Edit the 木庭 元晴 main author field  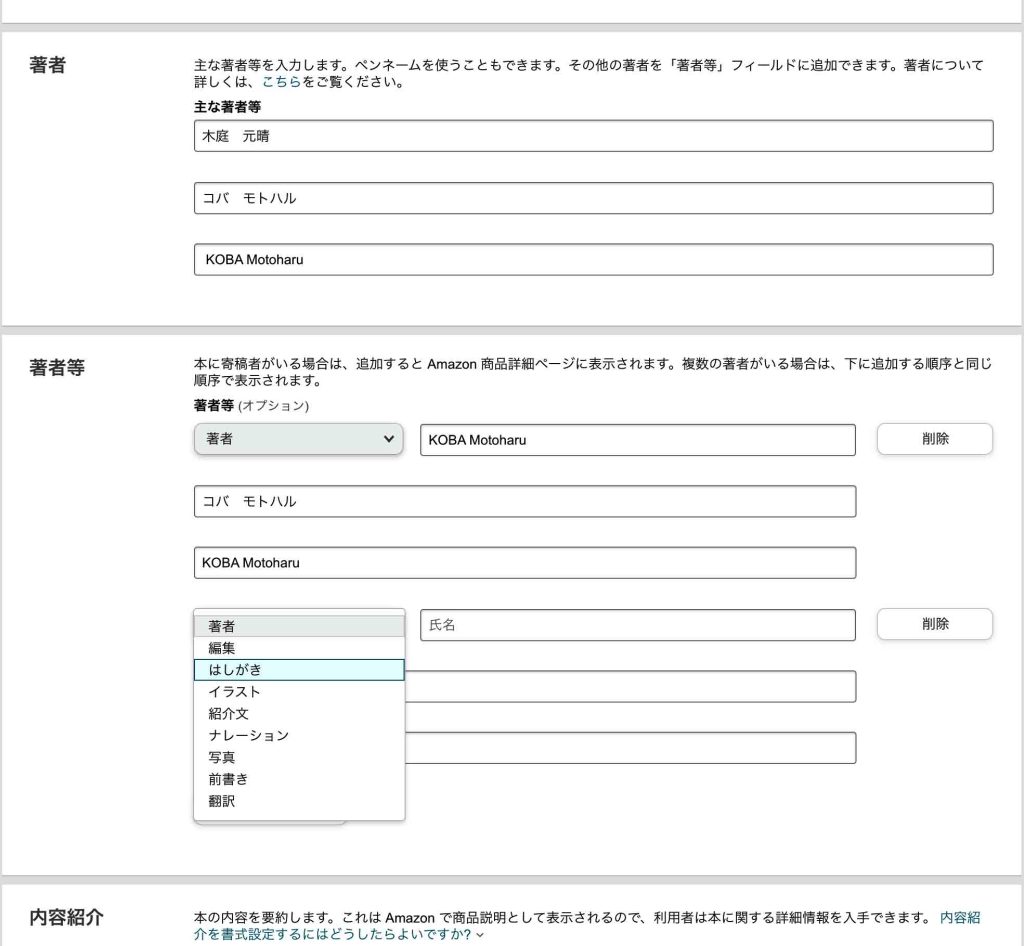tap(593, 136)
